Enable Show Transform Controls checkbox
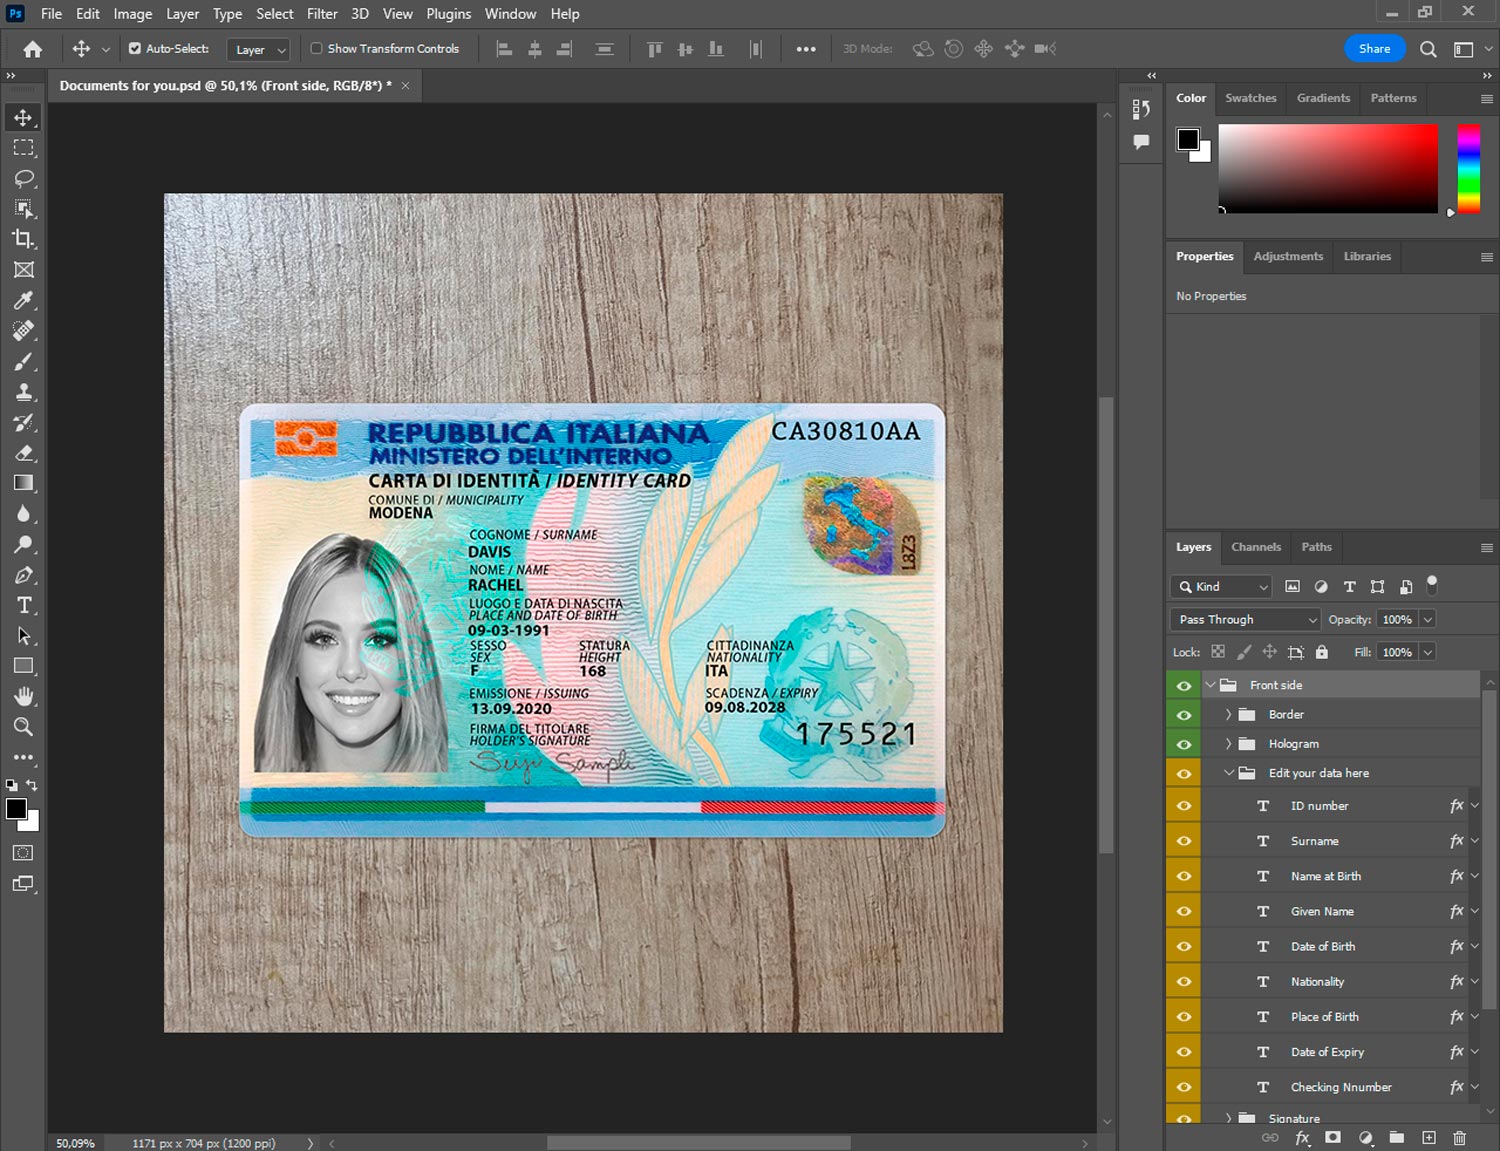This screenshot has height=1151, width=1500. pos(316,48)
